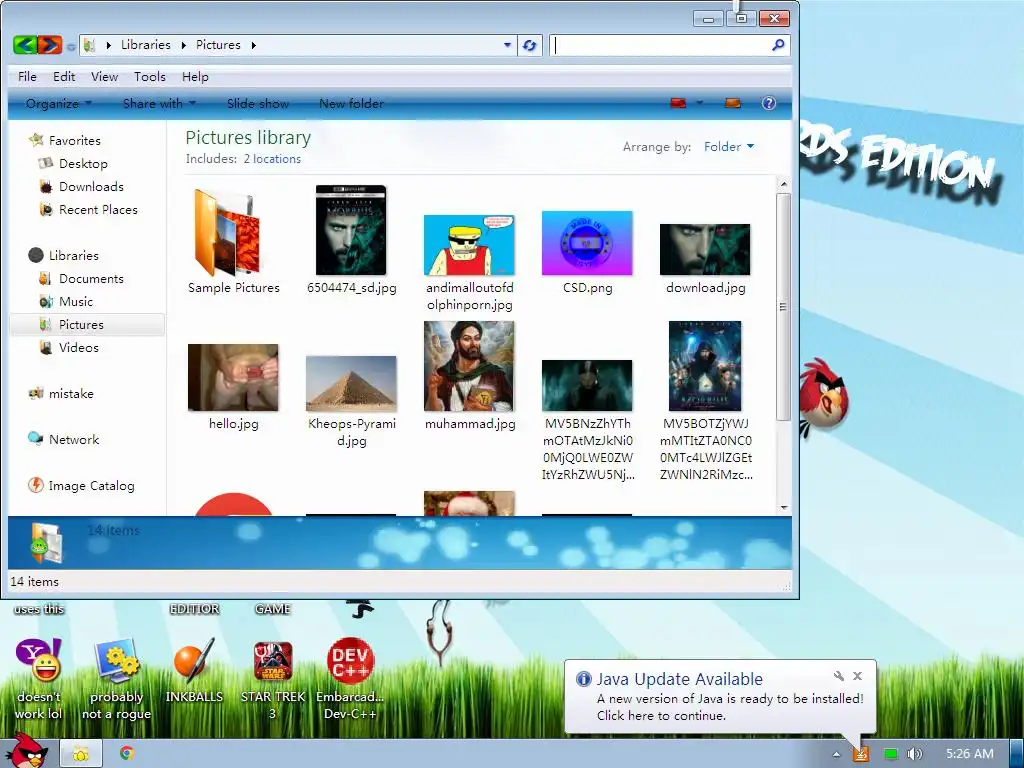Image resolution: width=1024 pixels, height=768 pixels.
Task: Open the Edit menu
Action: pyautogui.click(x=64, y=76)
